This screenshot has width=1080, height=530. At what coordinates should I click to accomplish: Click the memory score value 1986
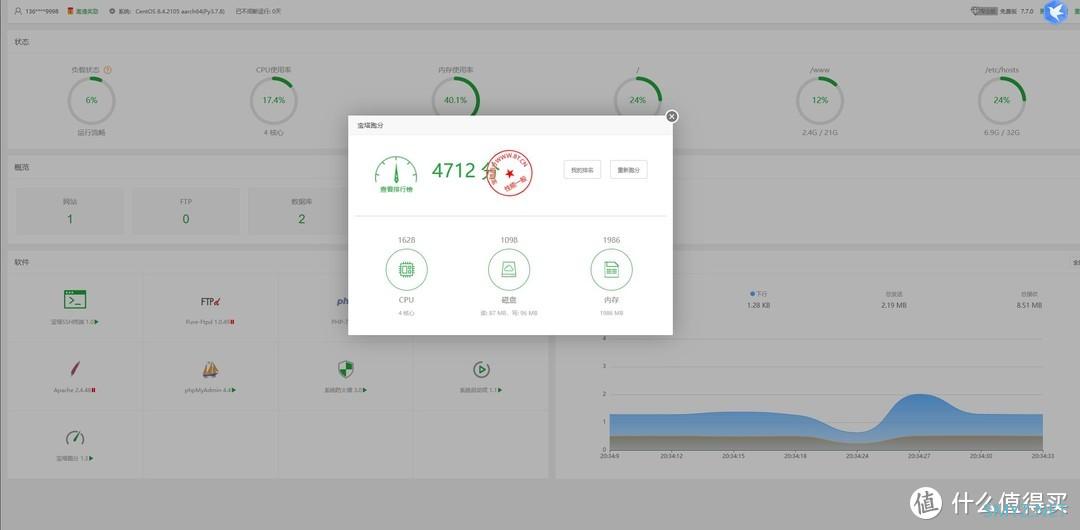[x=611, y=240]
